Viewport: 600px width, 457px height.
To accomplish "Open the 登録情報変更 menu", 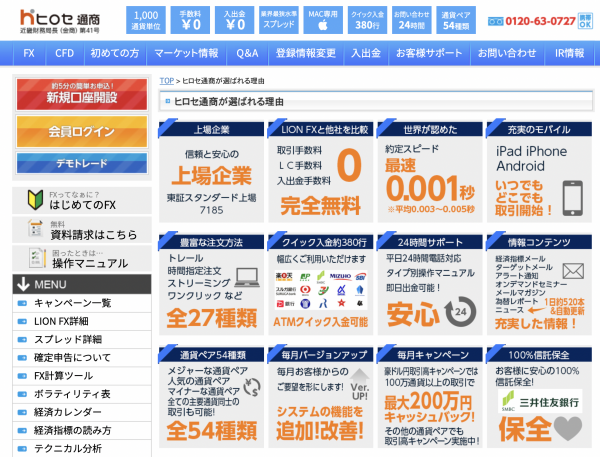I will click(x=306, y=53).
